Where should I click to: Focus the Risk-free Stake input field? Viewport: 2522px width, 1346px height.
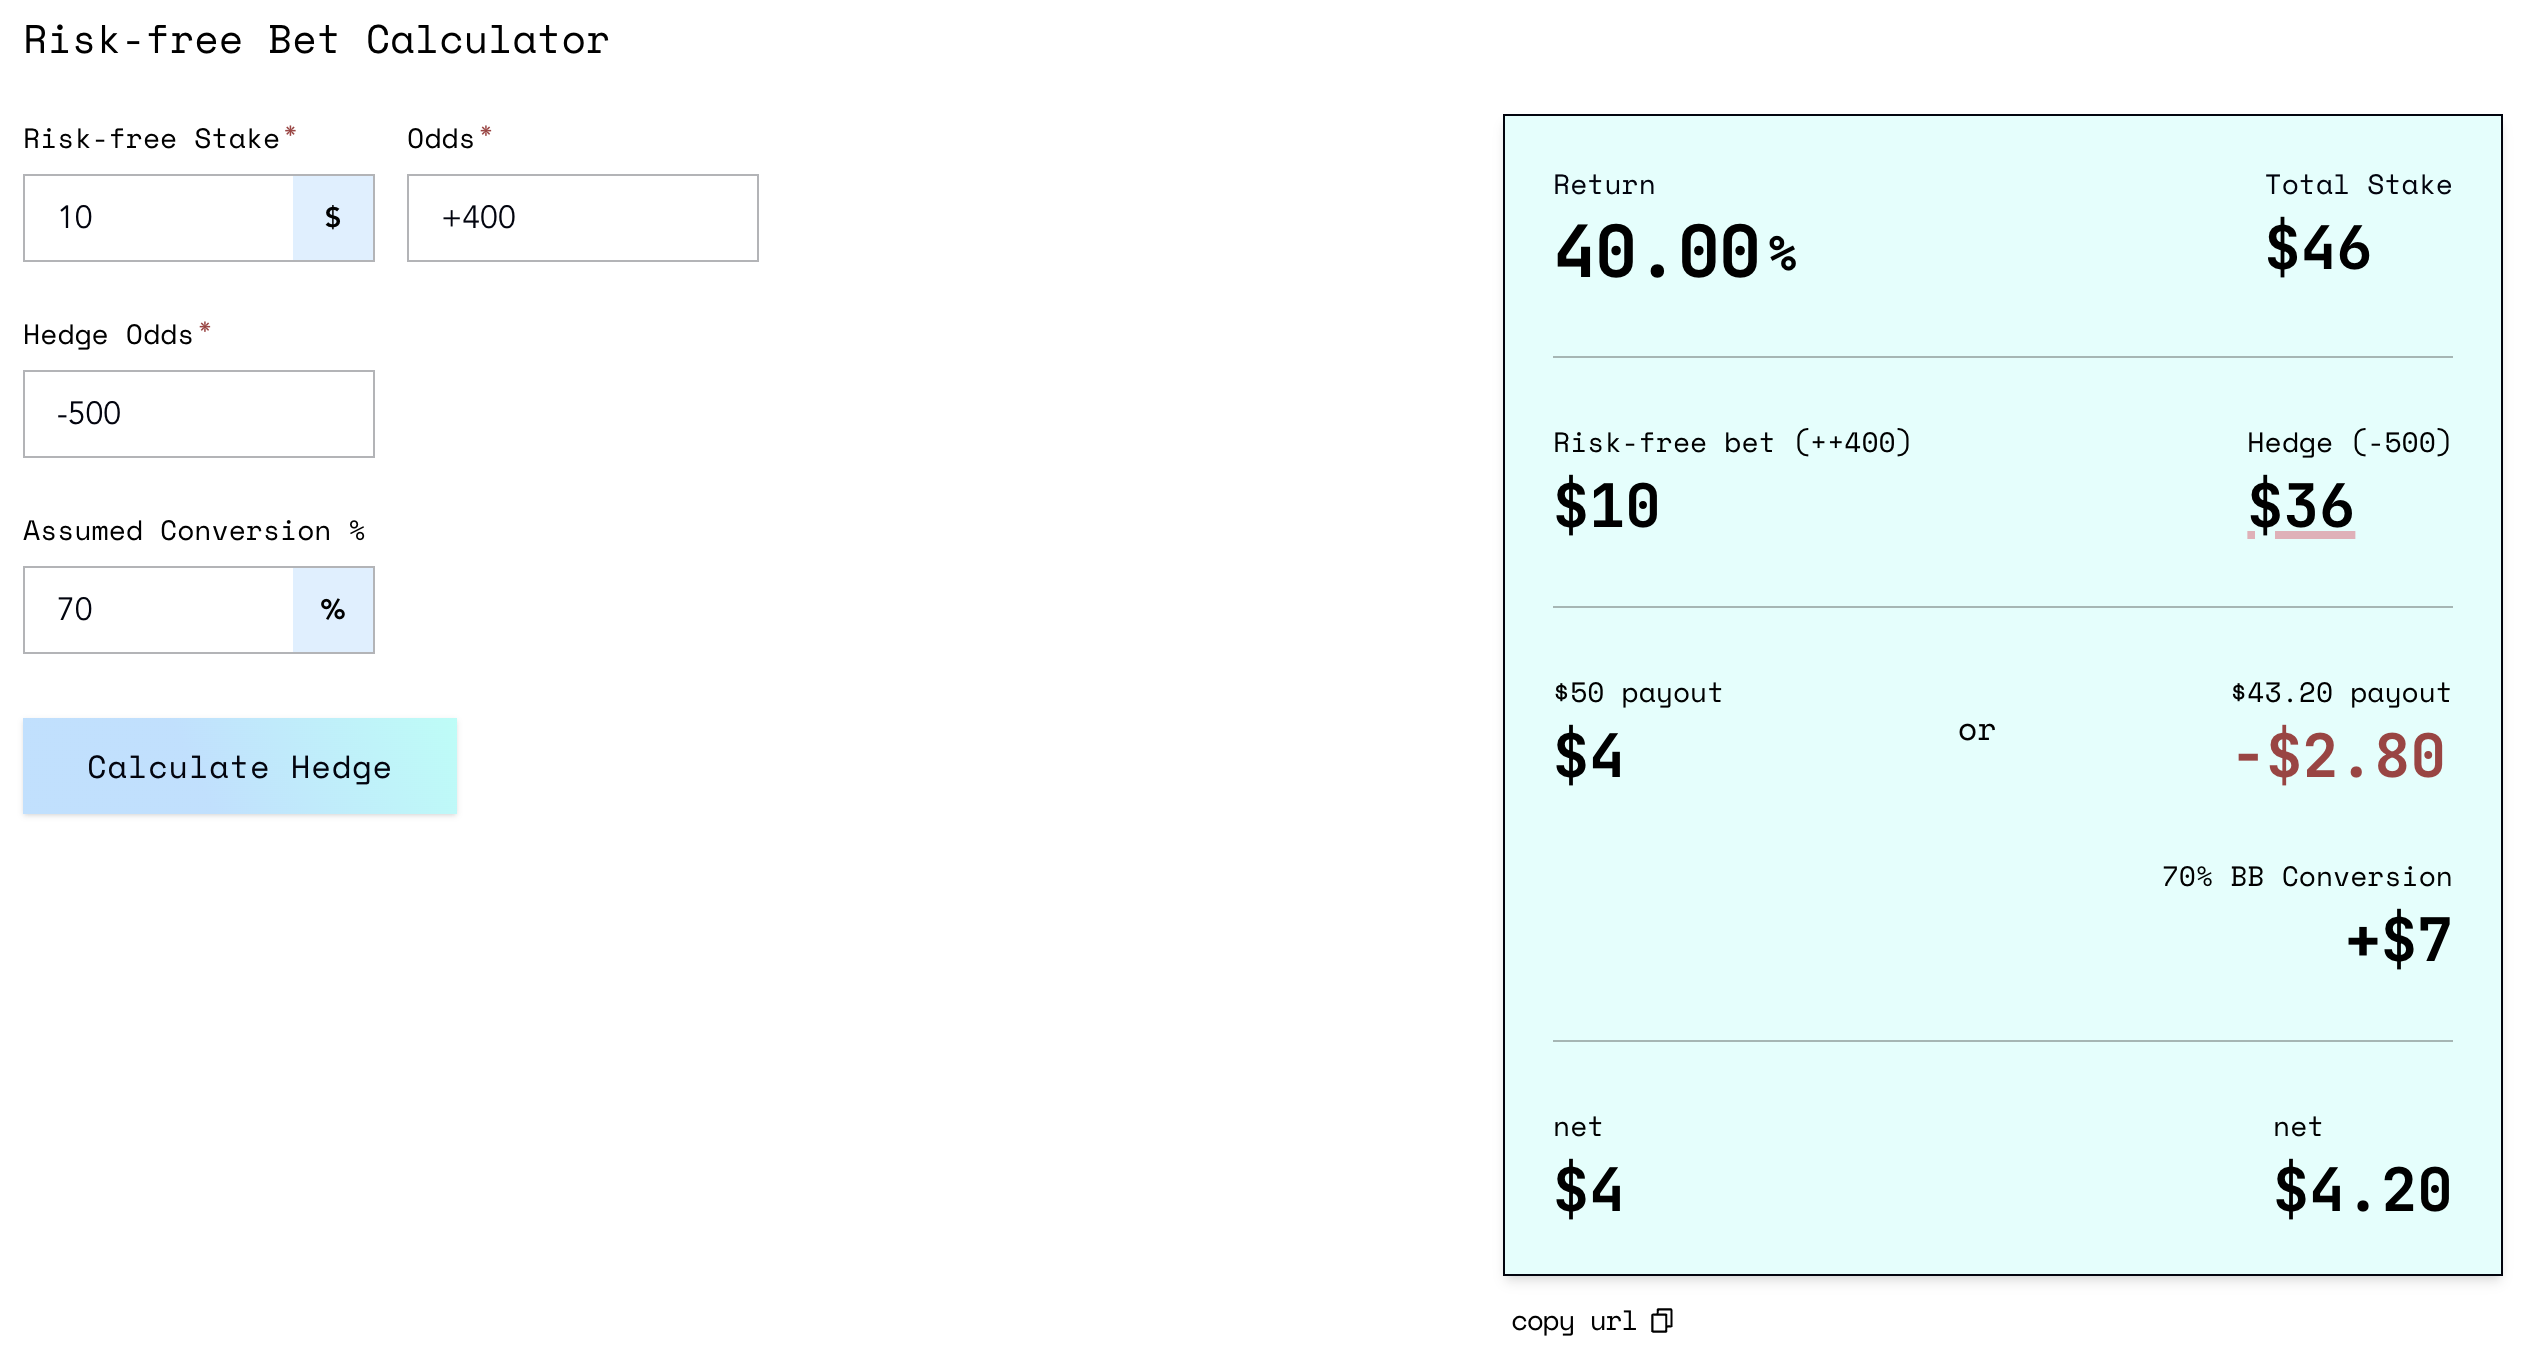[x=160, y=218]
